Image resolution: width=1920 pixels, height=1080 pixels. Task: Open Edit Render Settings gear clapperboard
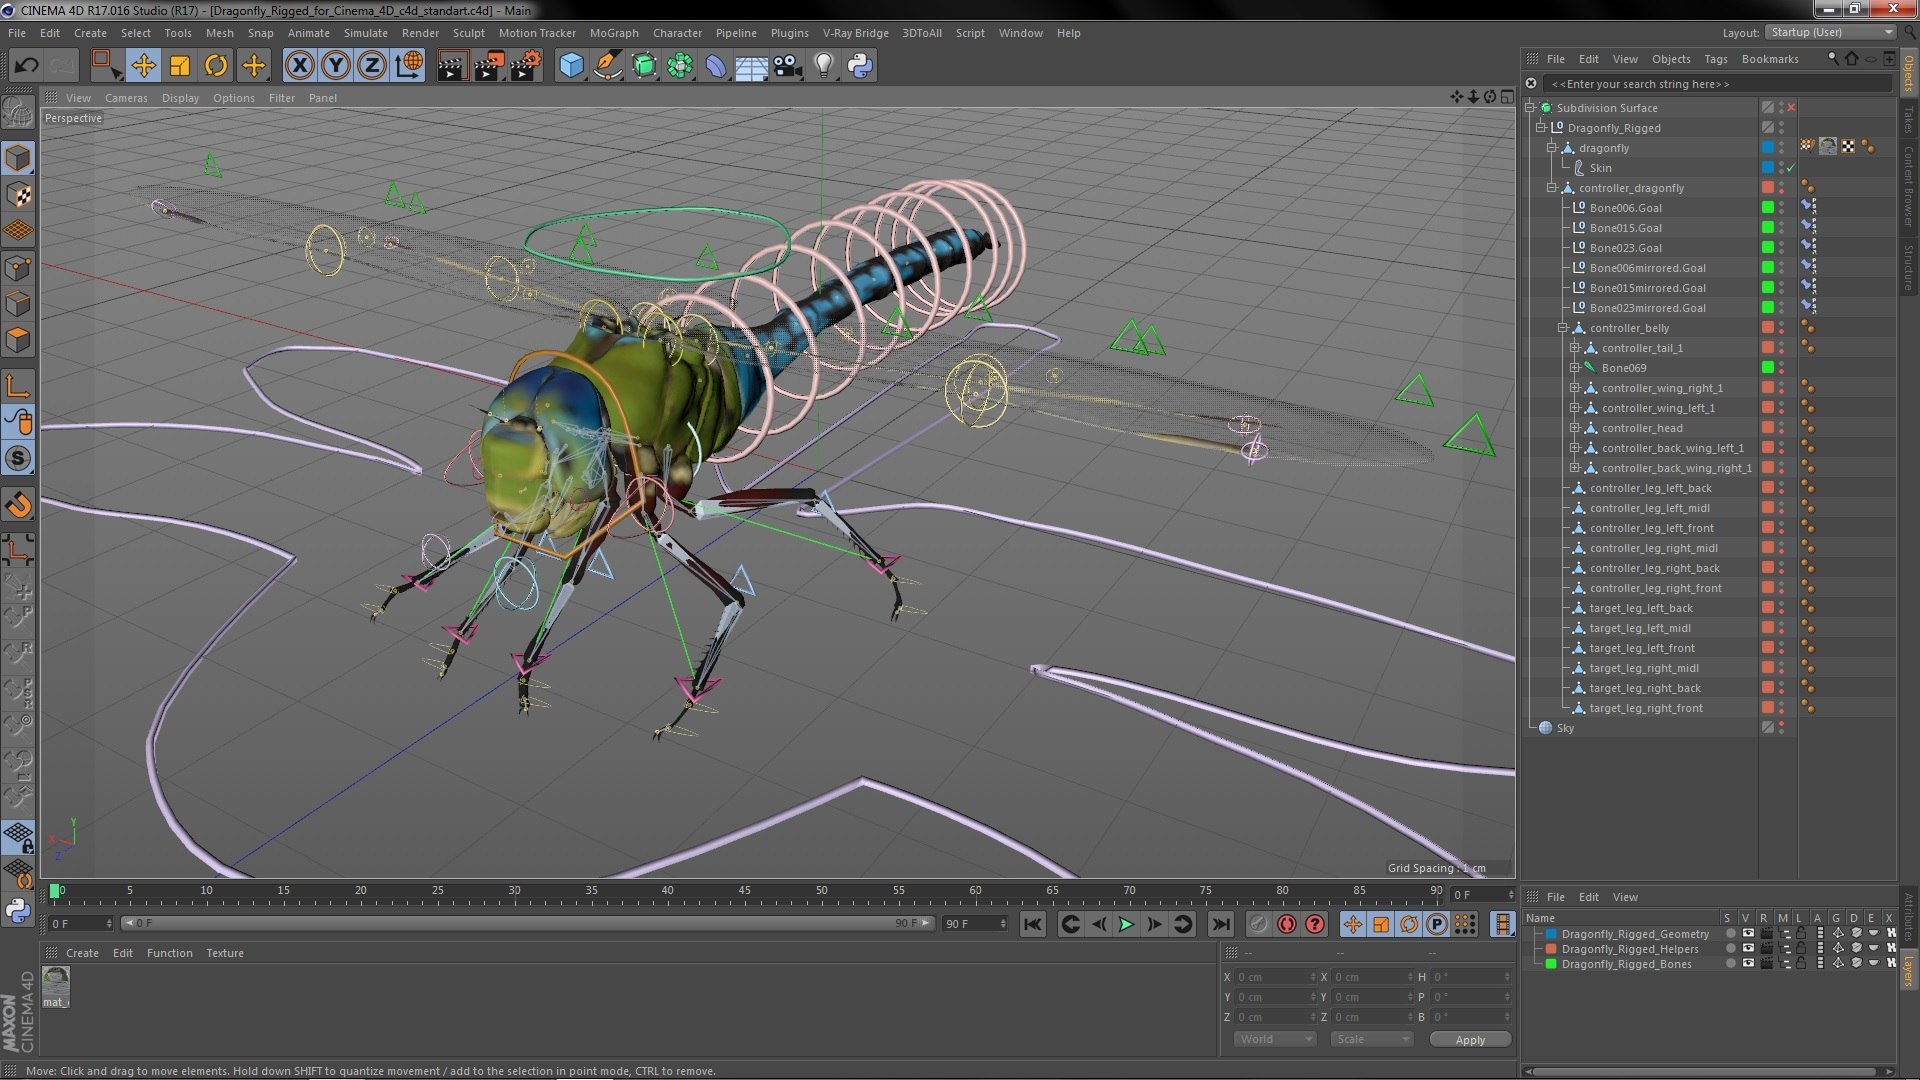[x=526, y=66]
